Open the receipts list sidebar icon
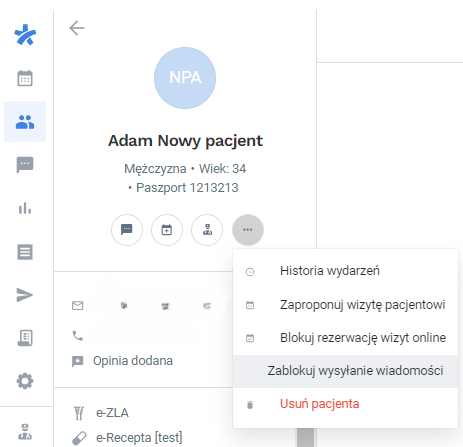The image size is (463, 447). [25, 252]
